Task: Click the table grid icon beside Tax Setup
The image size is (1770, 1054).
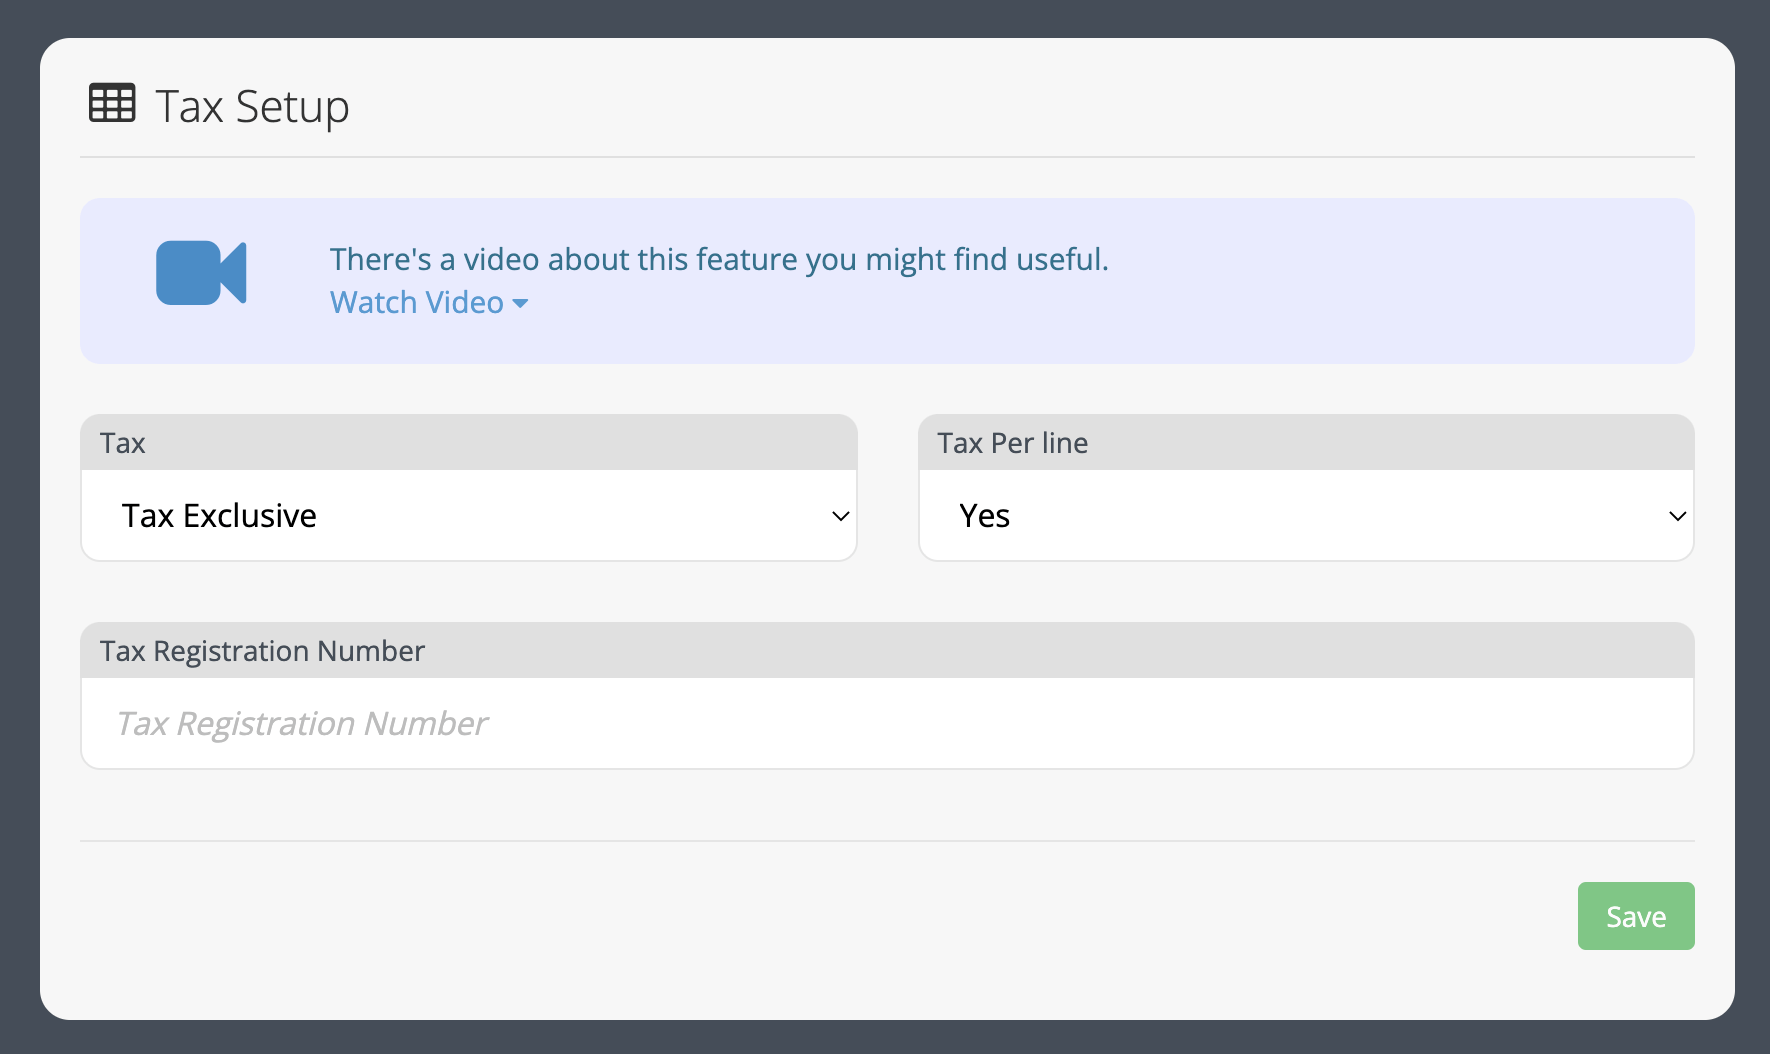Action: 112,103
